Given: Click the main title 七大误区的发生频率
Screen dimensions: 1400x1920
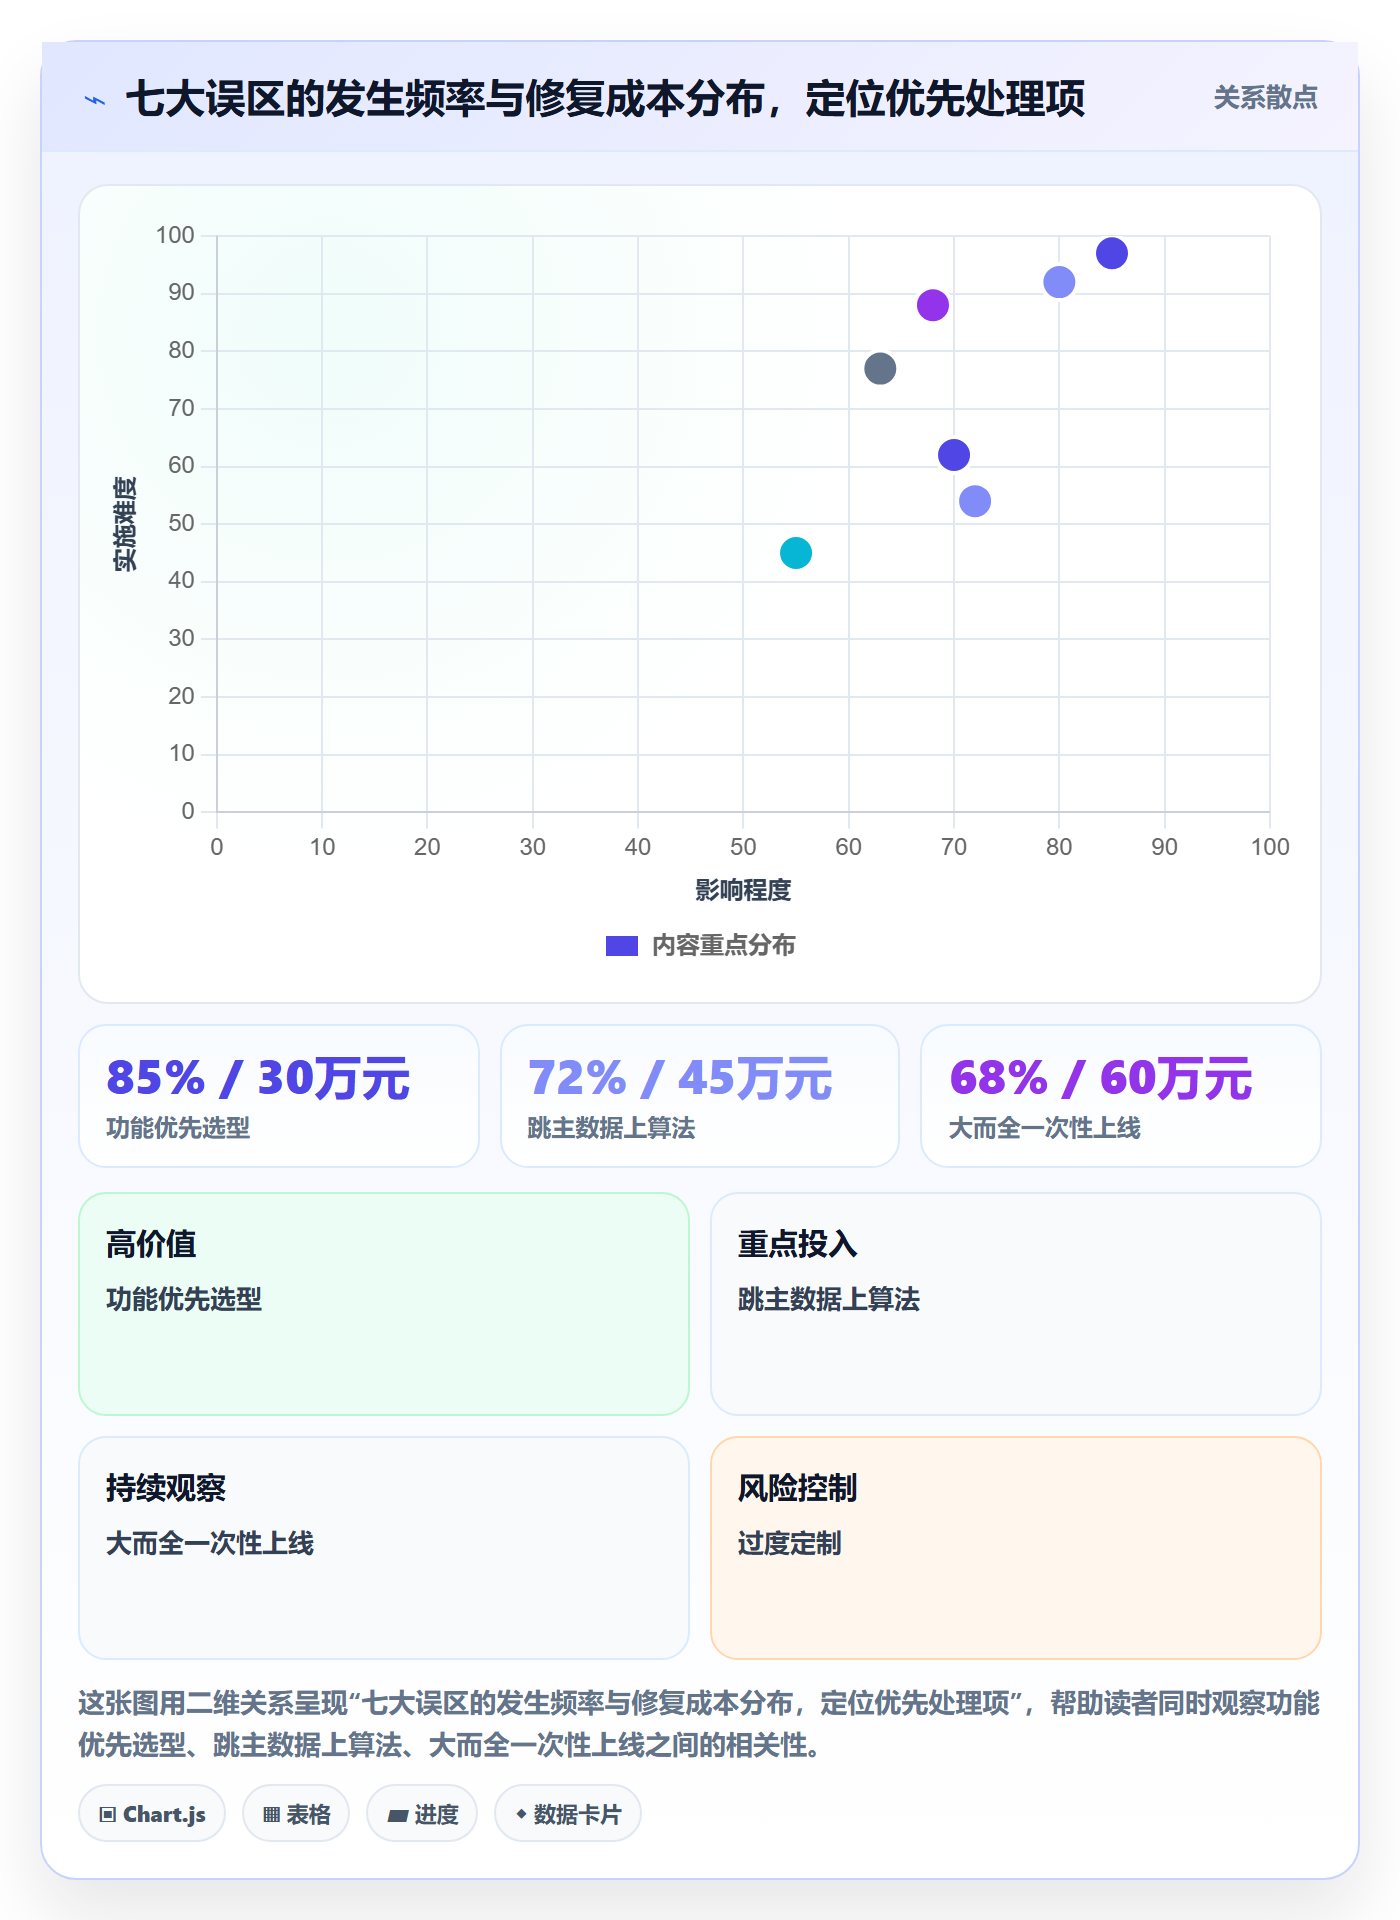Looking at the screenshot, I should pos(605,98).
